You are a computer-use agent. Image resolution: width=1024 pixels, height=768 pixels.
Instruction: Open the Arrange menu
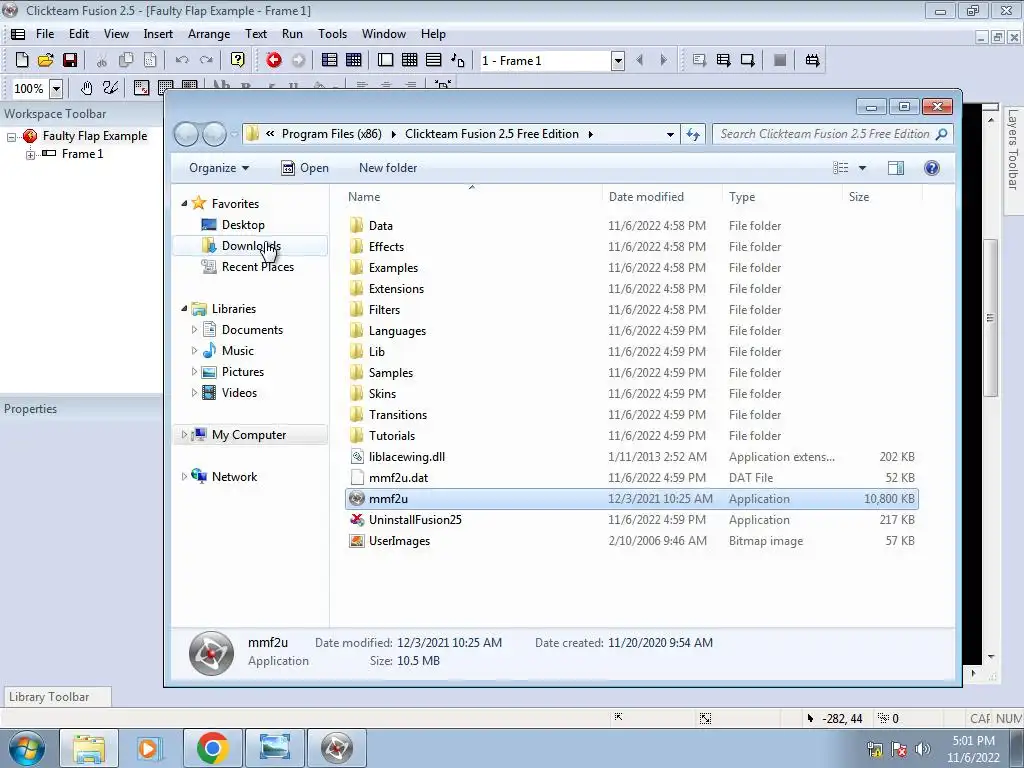coord(209,34)
